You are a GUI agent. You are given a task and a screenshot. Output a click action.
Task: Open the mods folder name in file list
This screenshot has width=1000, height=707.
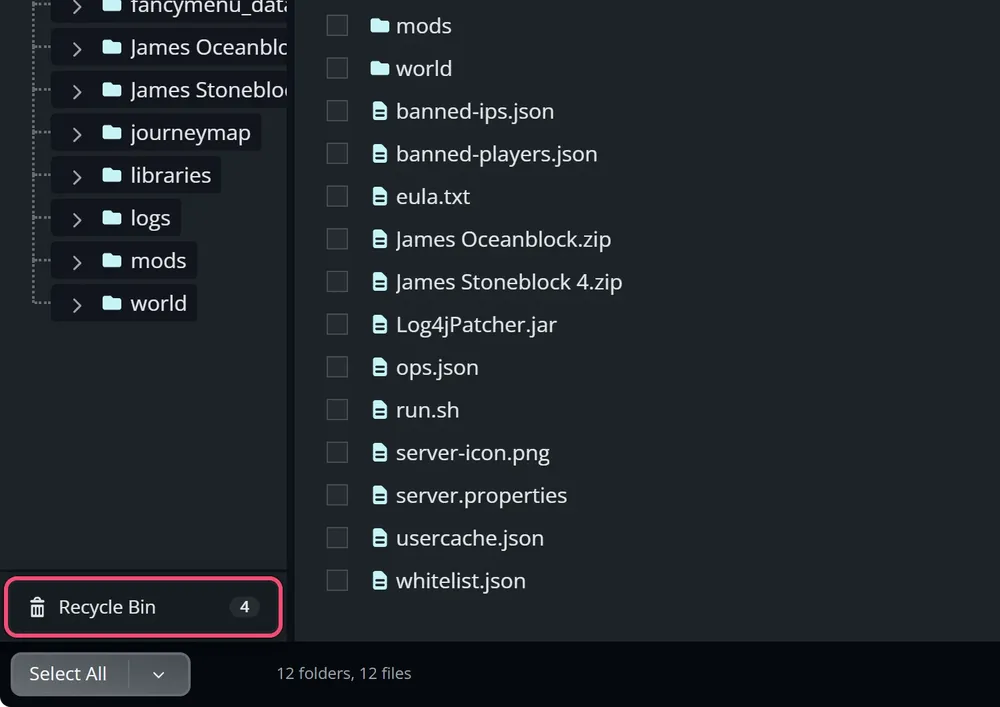[423, 26]
